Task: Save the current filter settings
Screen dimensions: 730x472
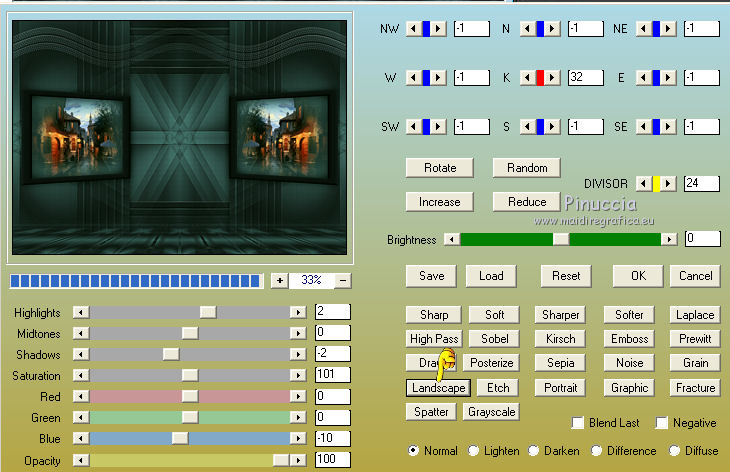Action: (432, 276)
